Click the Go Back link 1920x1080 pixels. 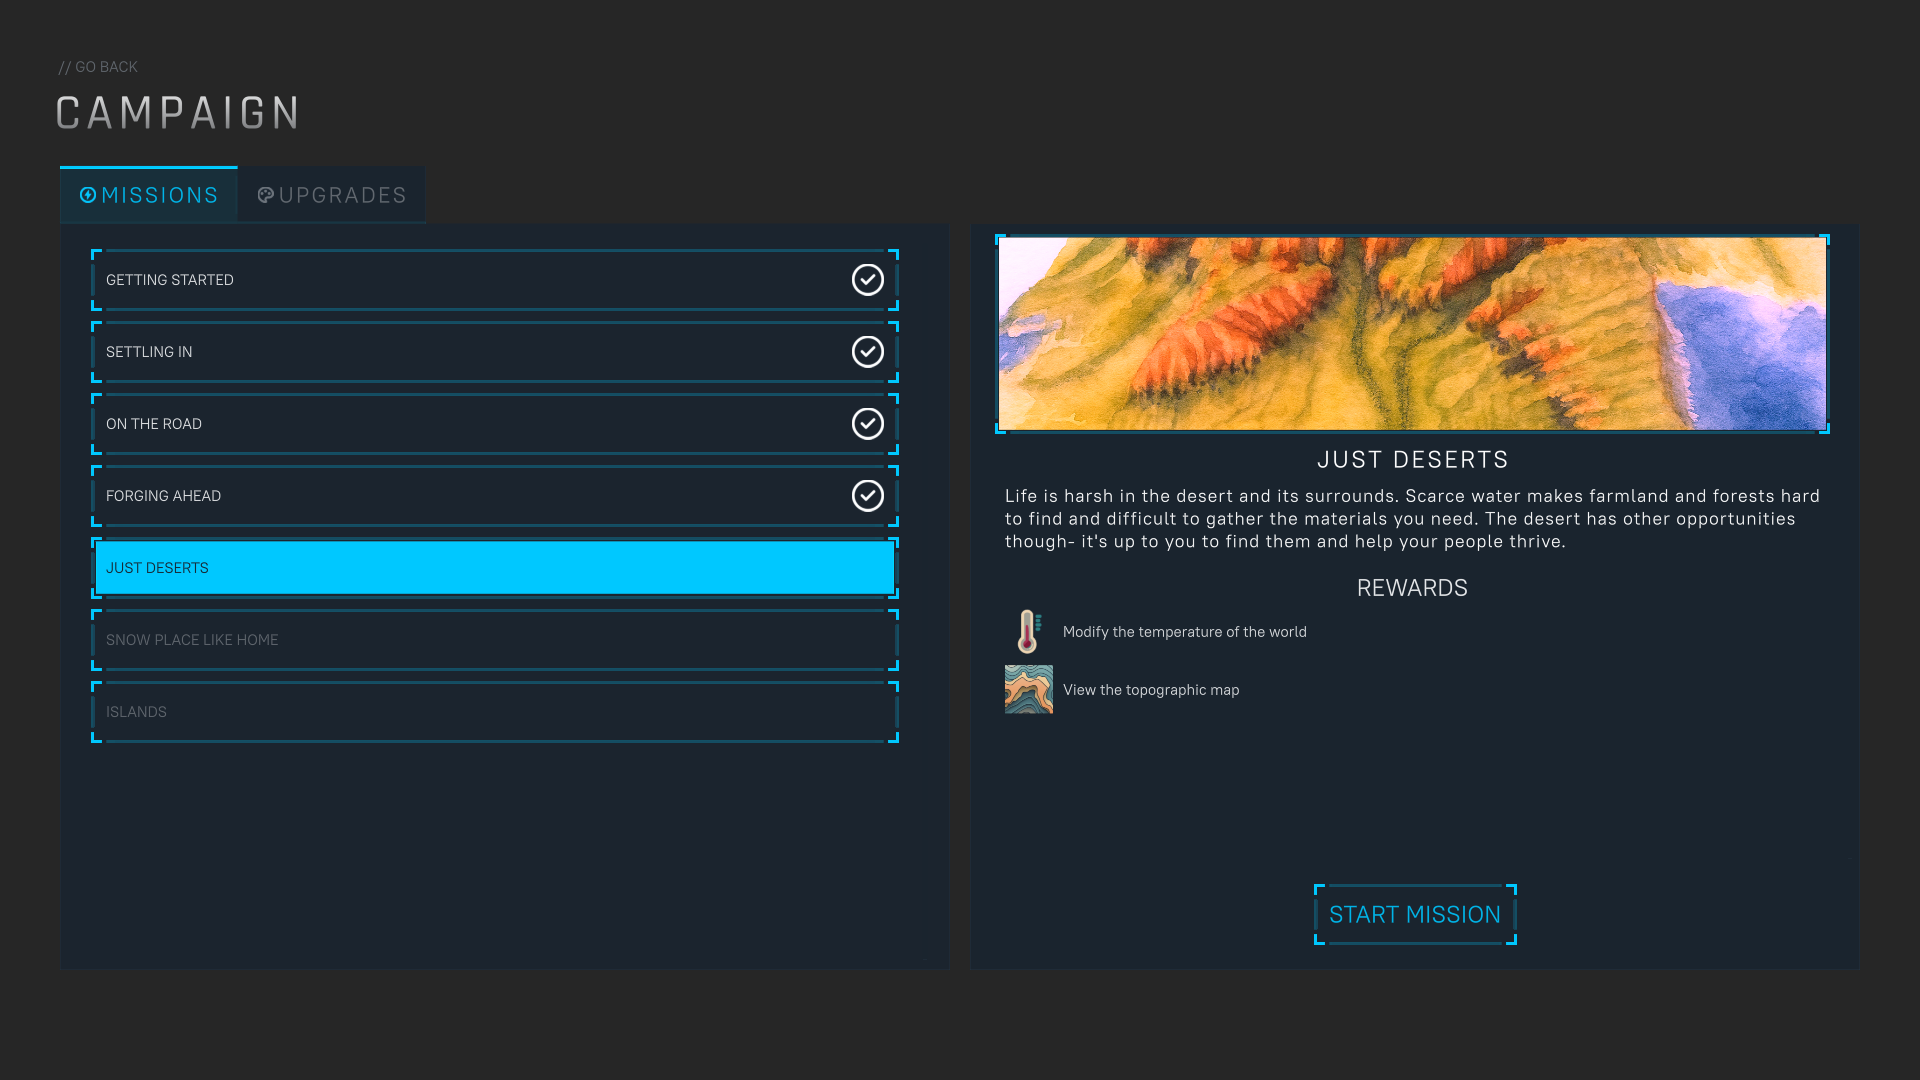(x=98, y=67)
